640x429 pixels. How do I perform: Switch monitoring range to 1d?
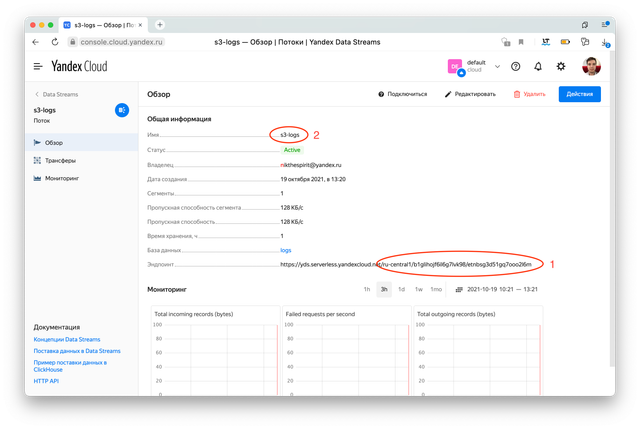(401, 289)
